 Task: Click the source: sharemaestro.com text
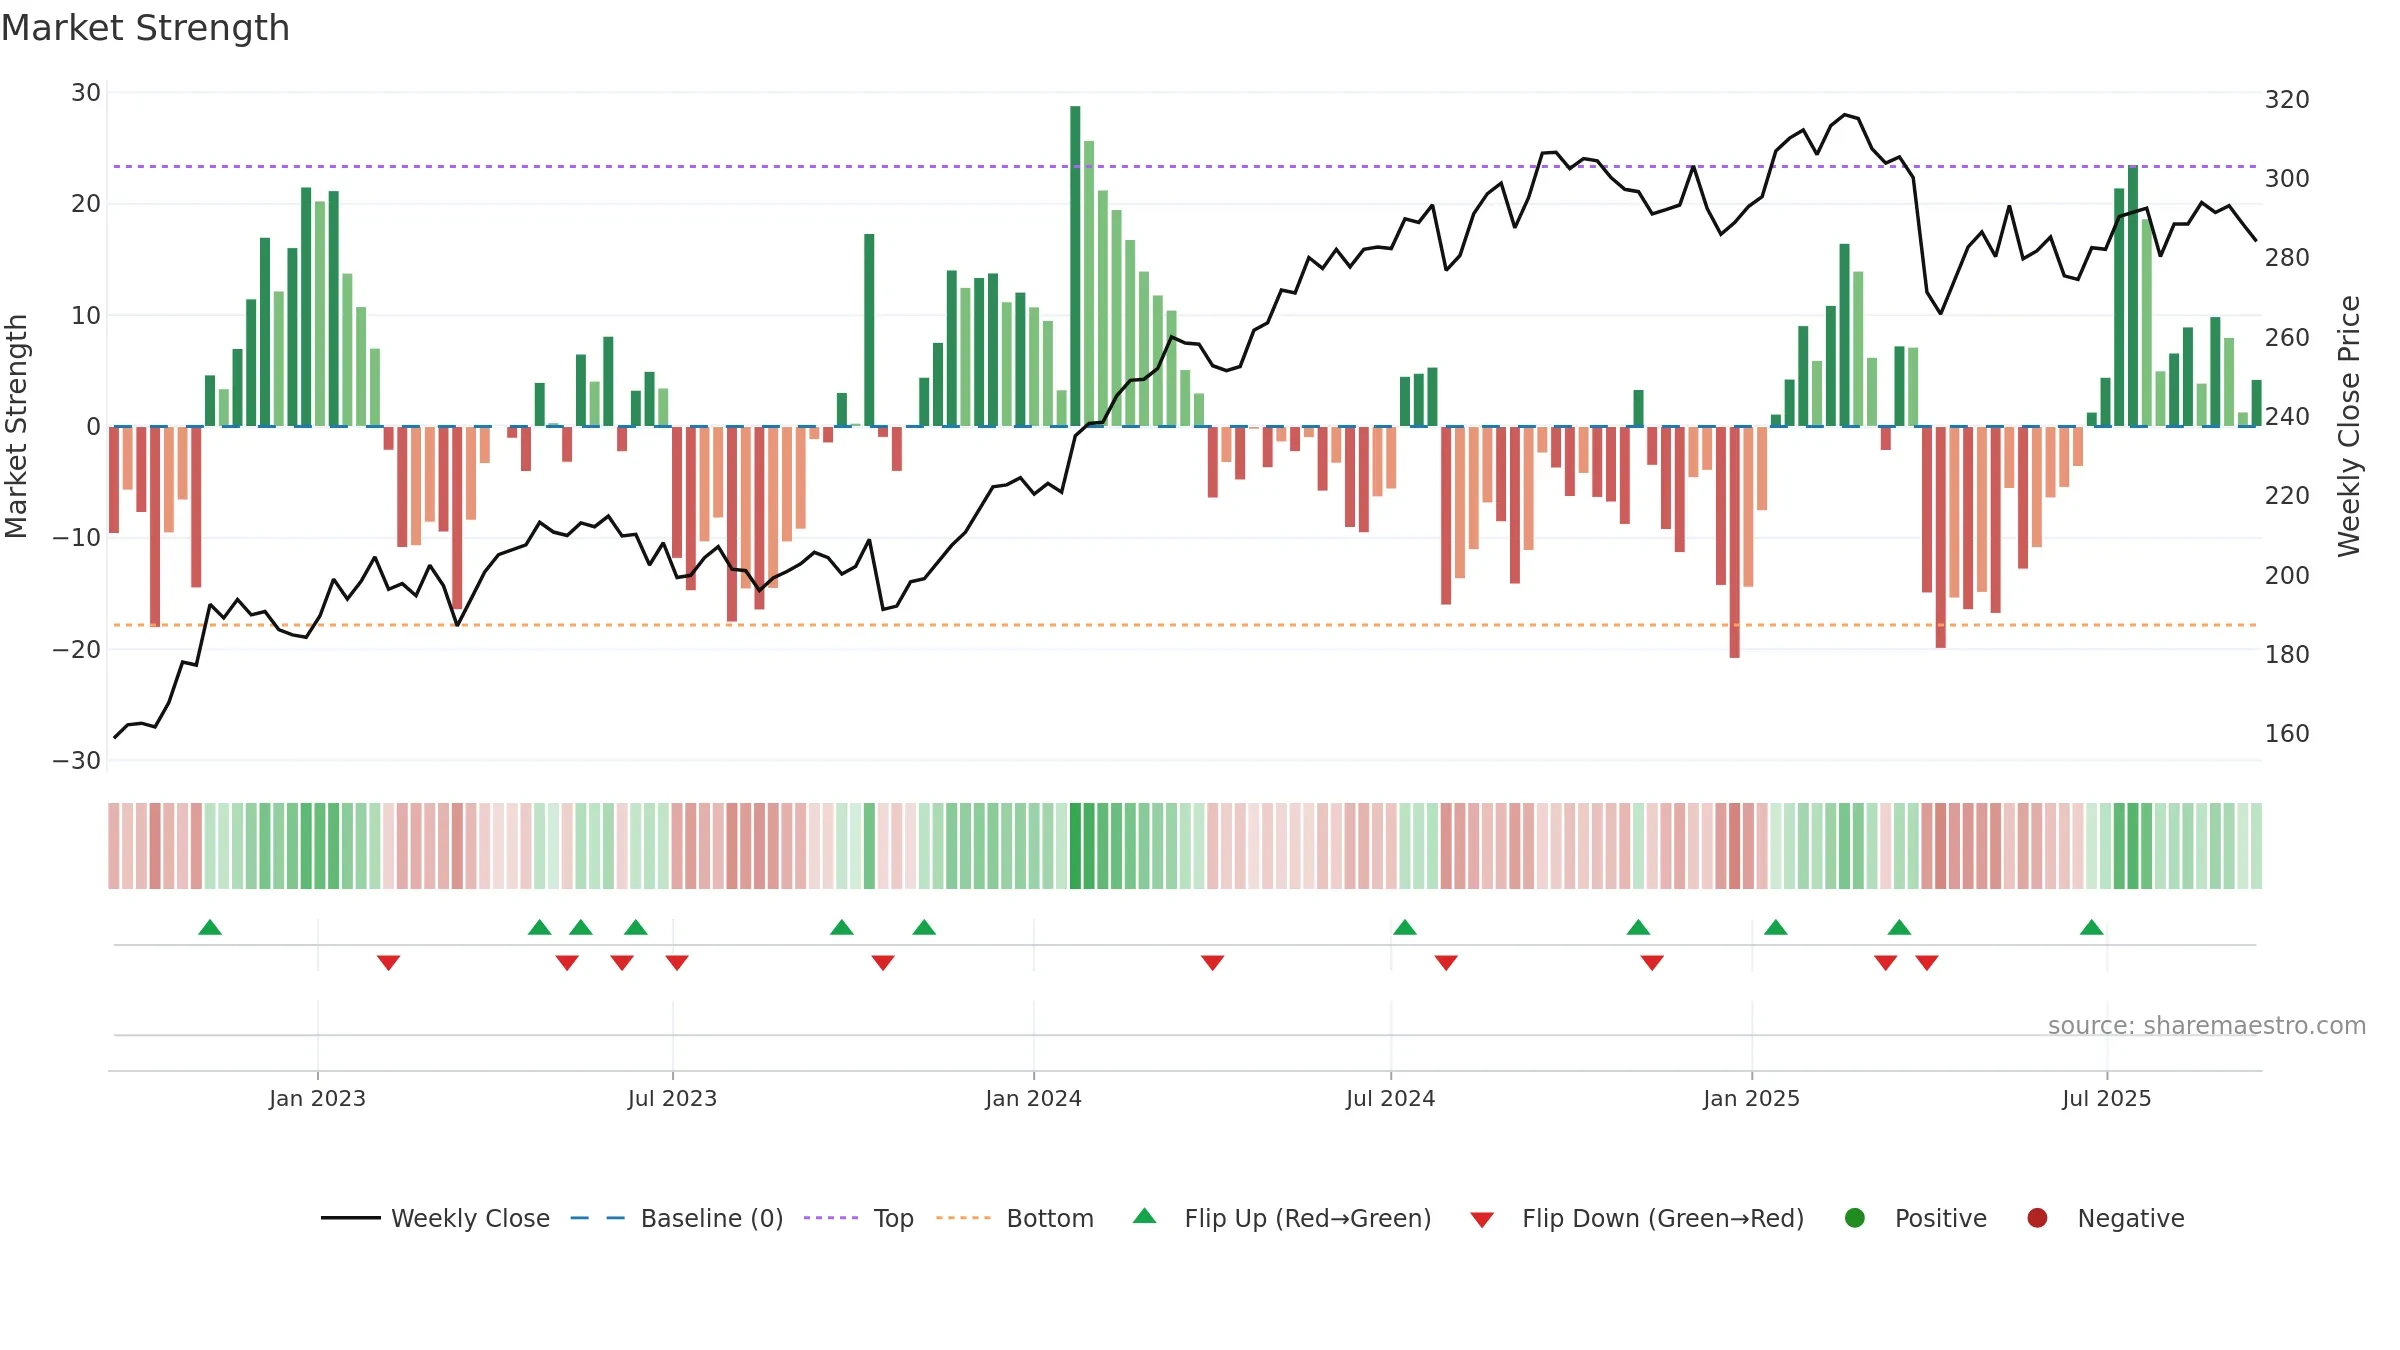2207,1025
